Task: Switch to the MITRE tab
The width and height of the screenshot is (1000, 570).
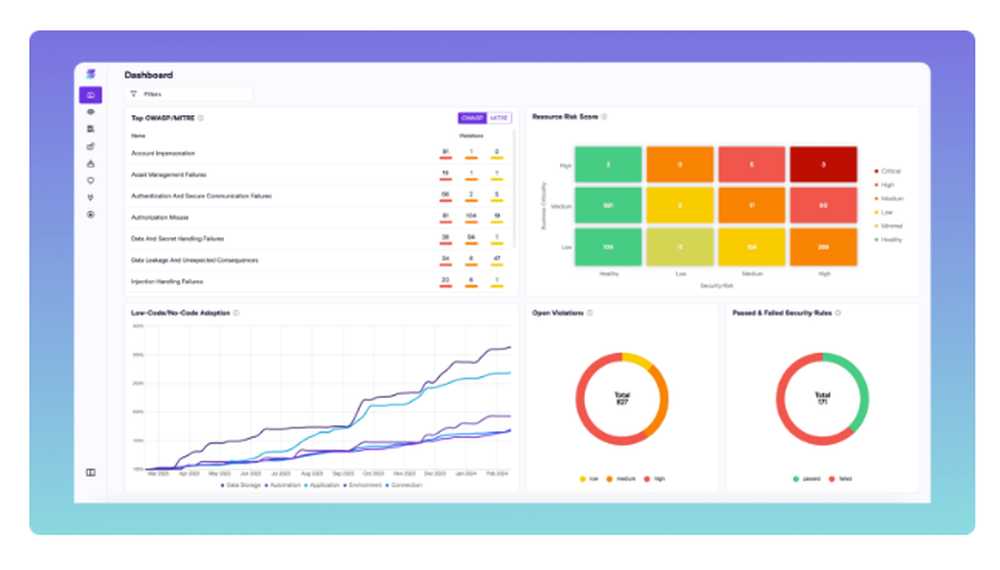Action: click(499, 118)
